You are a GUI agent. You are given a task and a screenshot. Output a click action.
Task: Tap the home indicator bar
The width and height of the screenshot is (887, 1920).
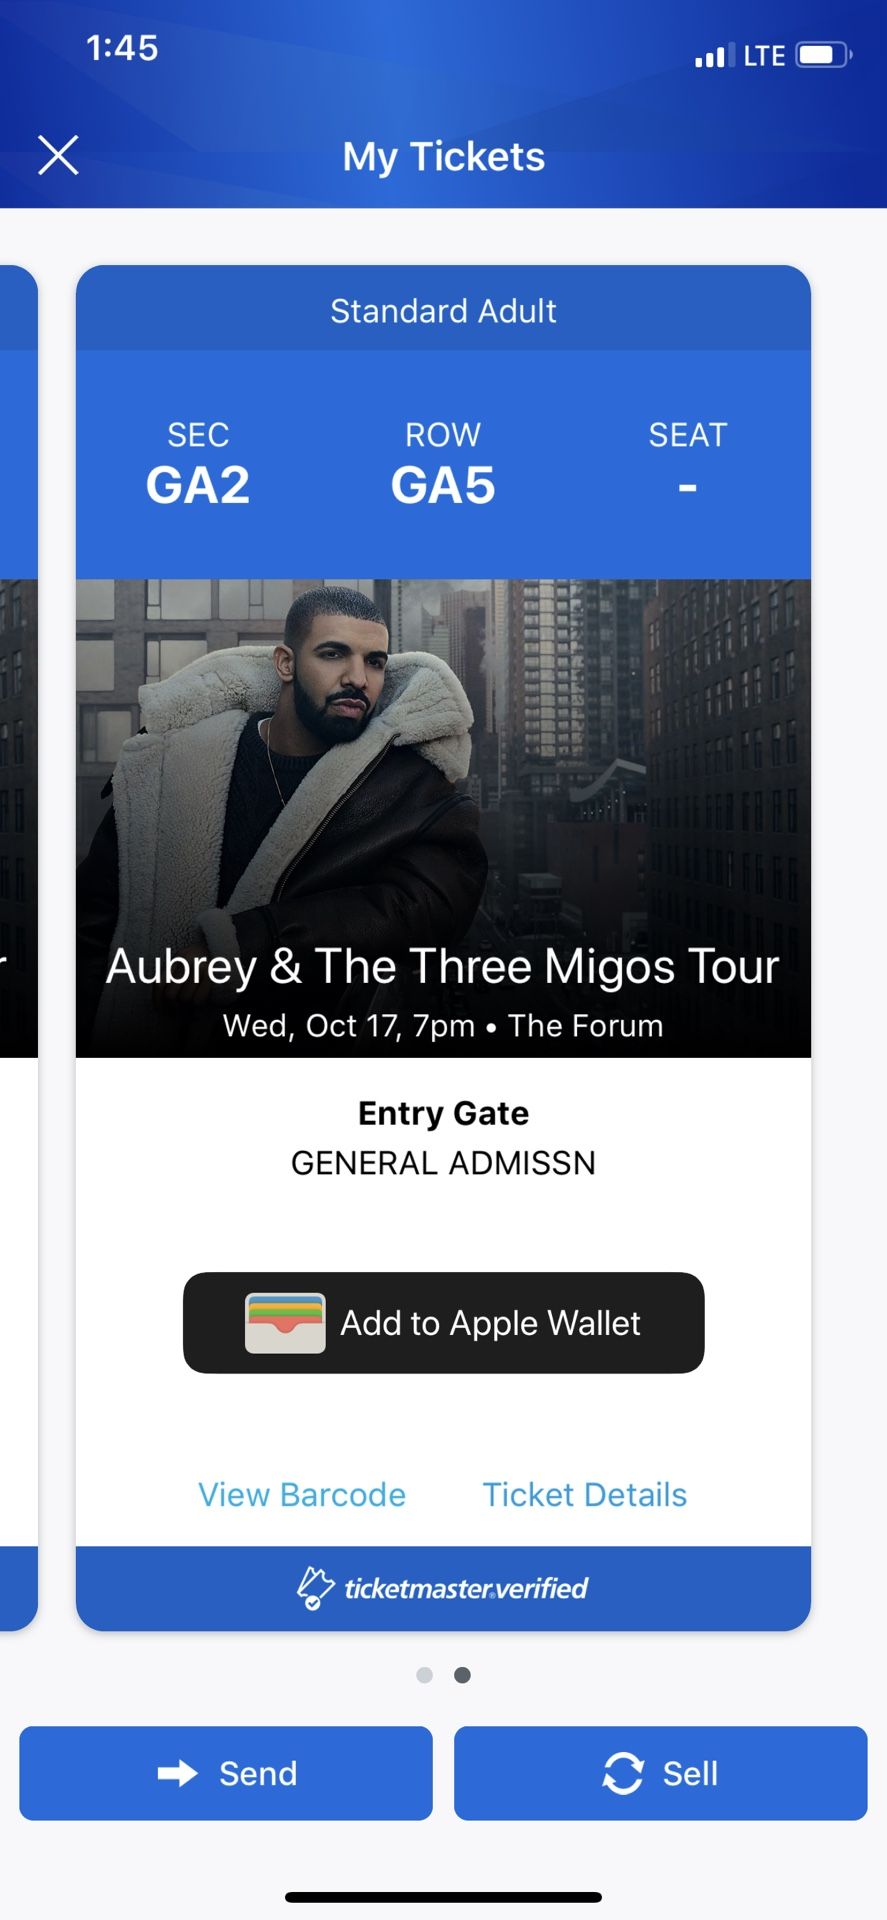pyautogui.click(x=443, y=1897)
